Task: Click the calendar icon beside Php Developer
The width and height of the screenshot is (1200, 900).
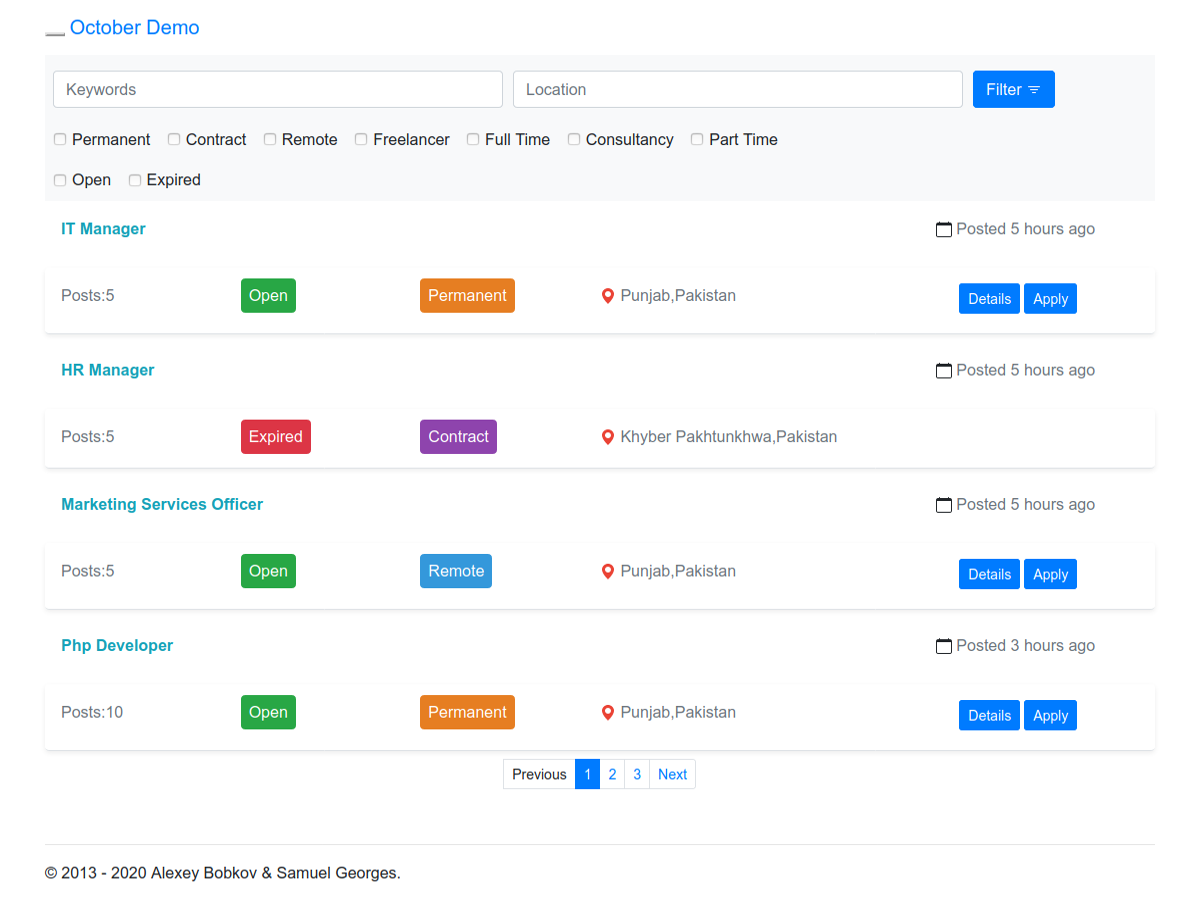Action: 943,646
